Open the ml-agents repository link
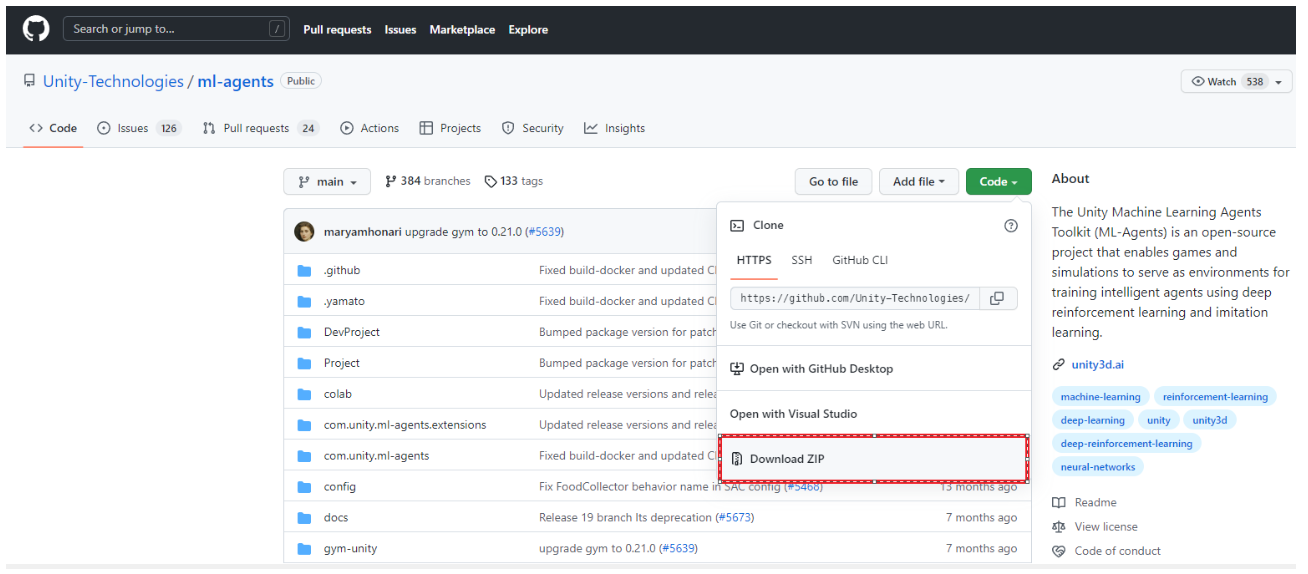This screenshot has width=1308, height=574. [x=235, y=82]
